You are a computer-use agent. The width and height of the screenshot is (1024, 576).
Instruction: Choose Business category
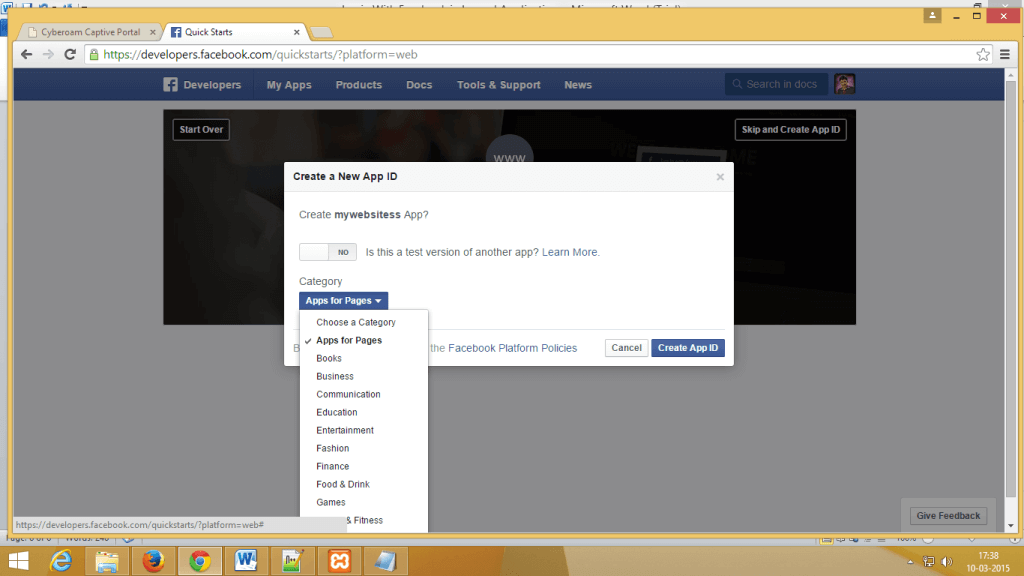364,376
